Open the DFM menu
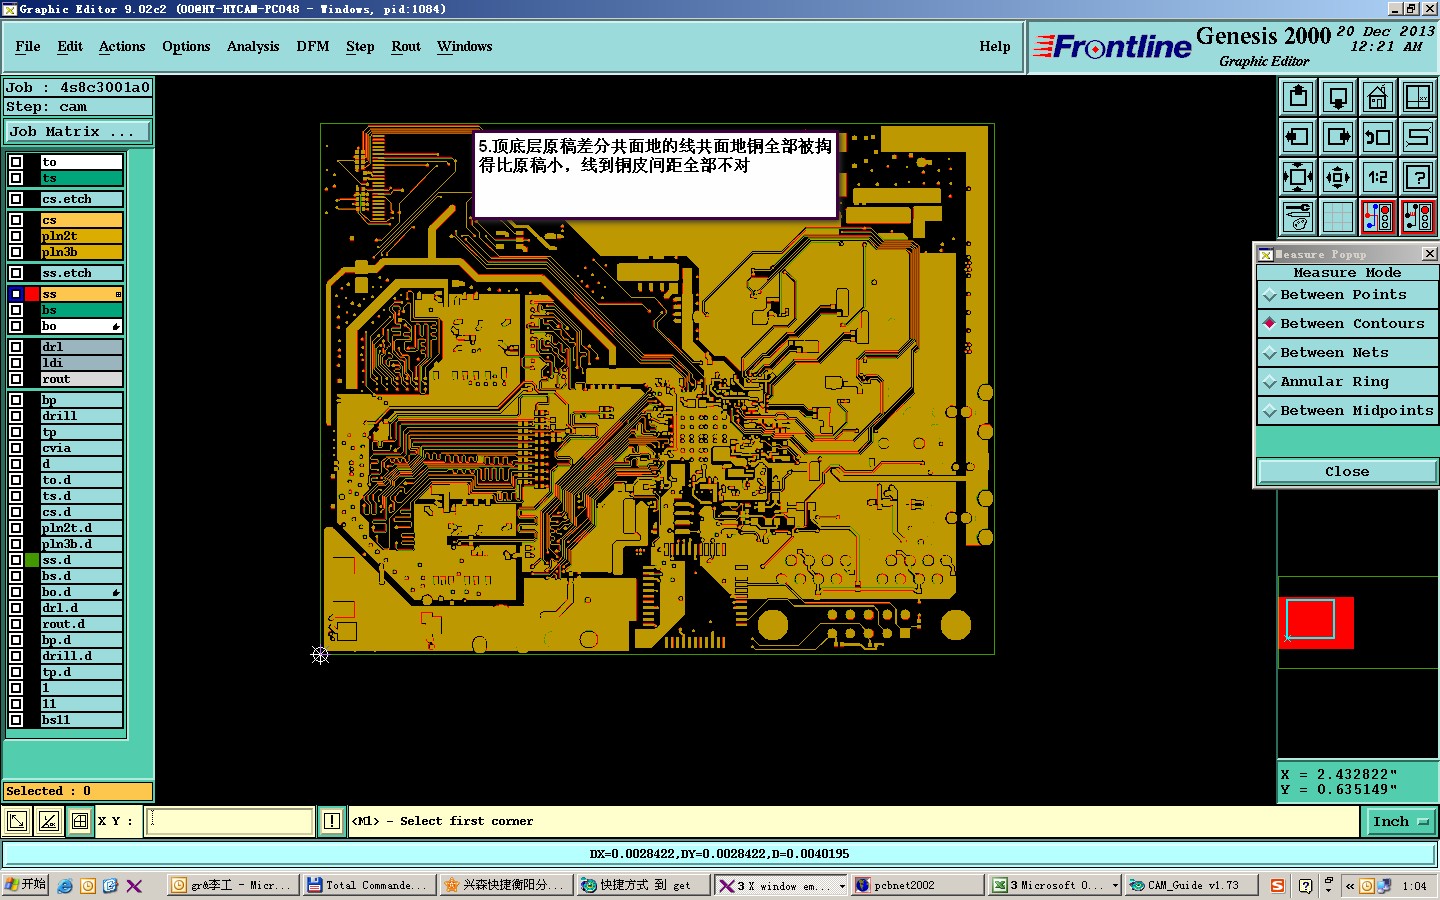The width and height of the screenshot is (1440, 900). [313, 47]
